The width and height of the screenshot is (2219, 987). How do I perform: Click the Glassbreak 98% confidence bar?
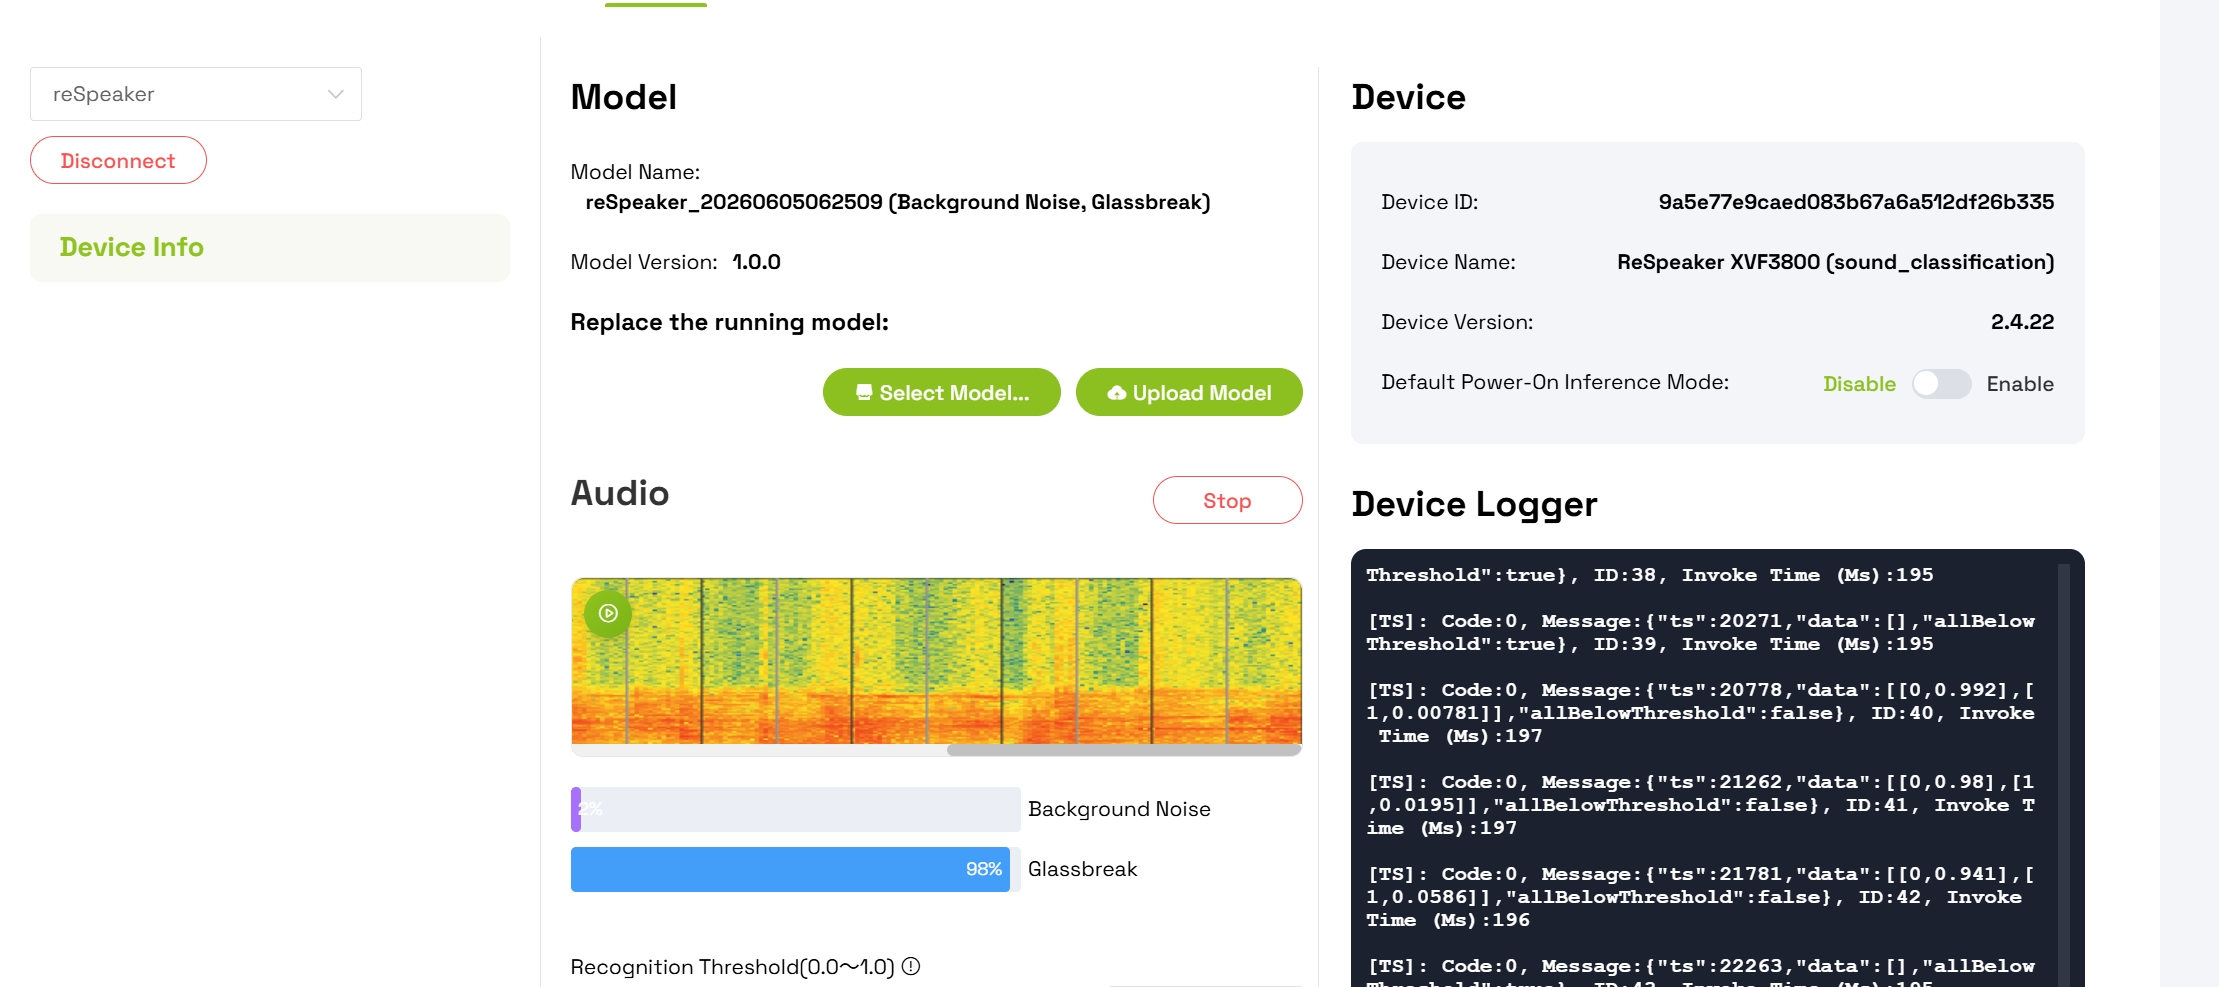pos(795,869)
